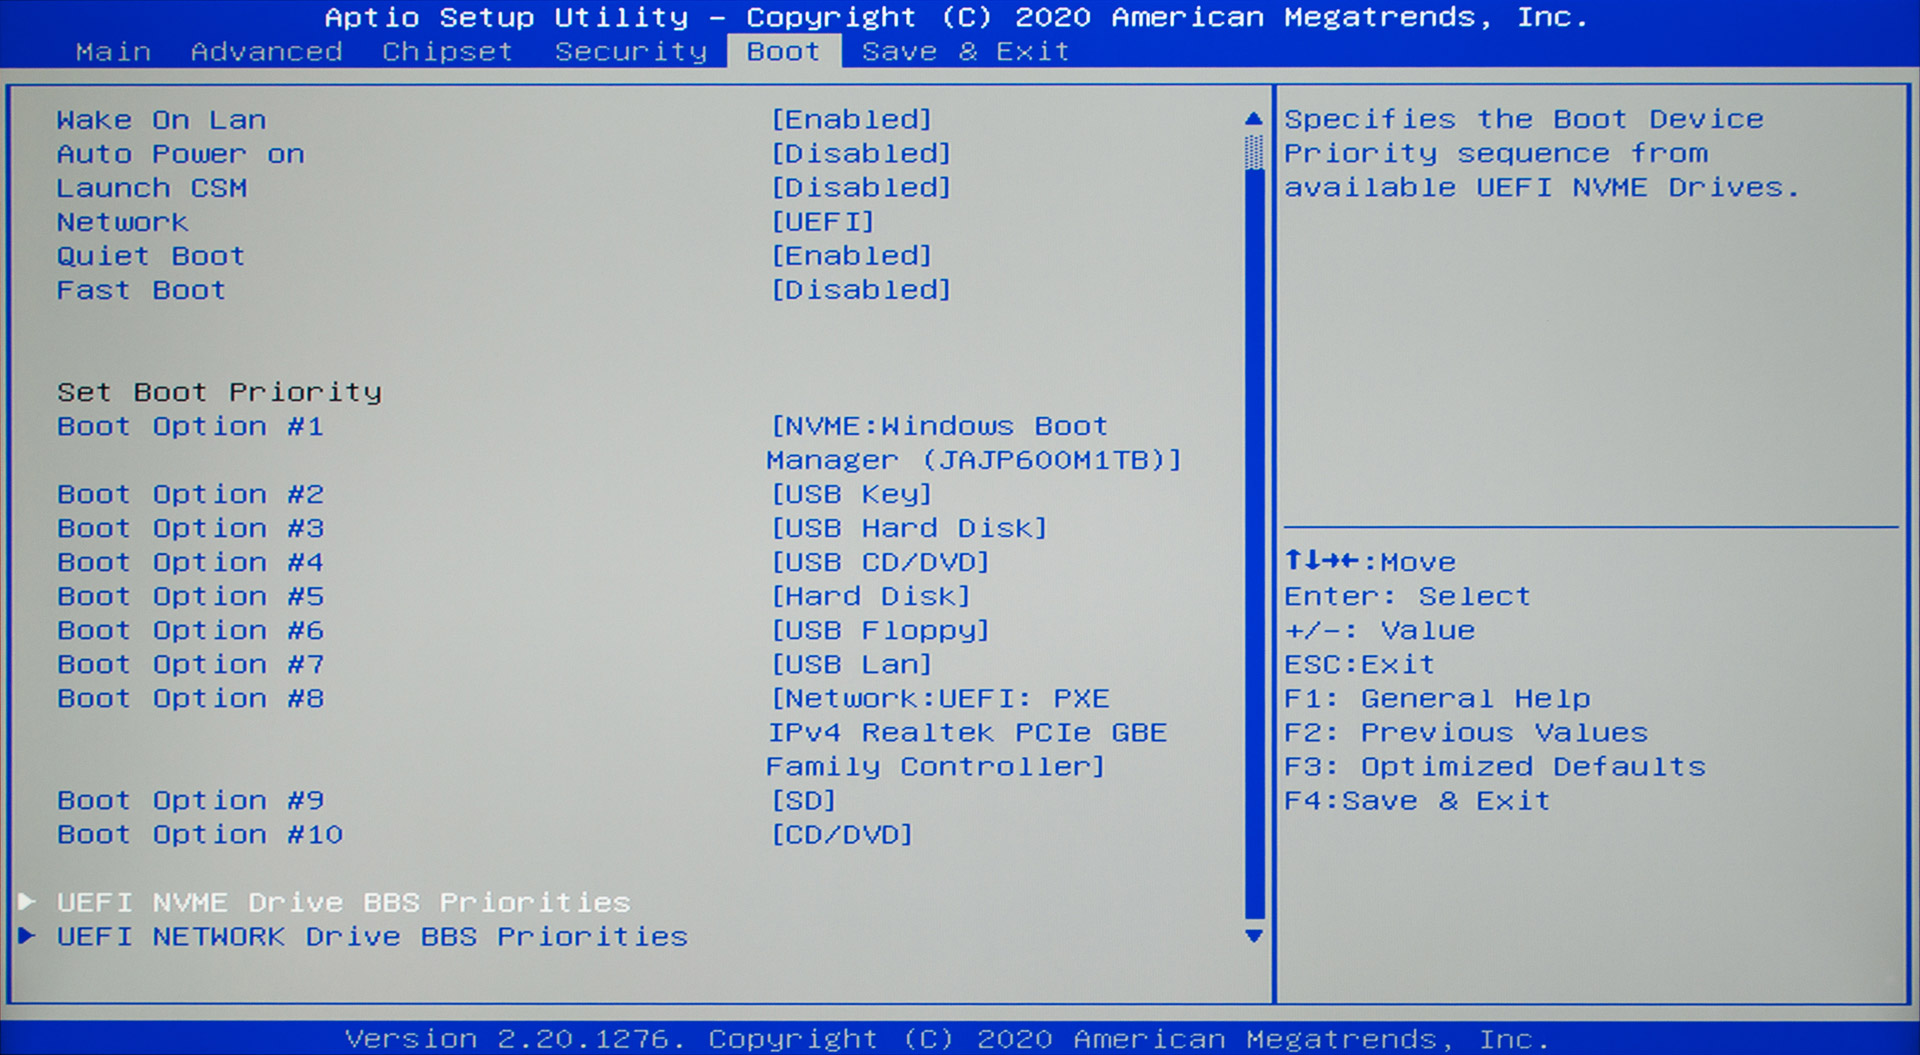
Task: Click arrow beside UEFI NVME Drive BBS Priorities
Action: pyautogui.click(x=27, y=902)
